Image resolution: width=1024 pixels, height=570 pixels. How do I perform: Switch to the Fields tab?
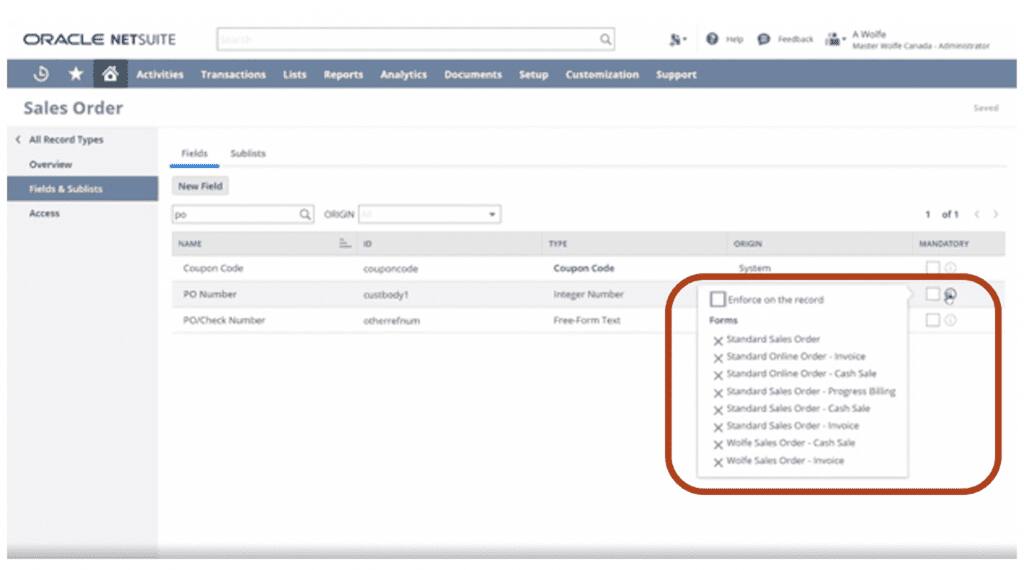coord(194,153)
